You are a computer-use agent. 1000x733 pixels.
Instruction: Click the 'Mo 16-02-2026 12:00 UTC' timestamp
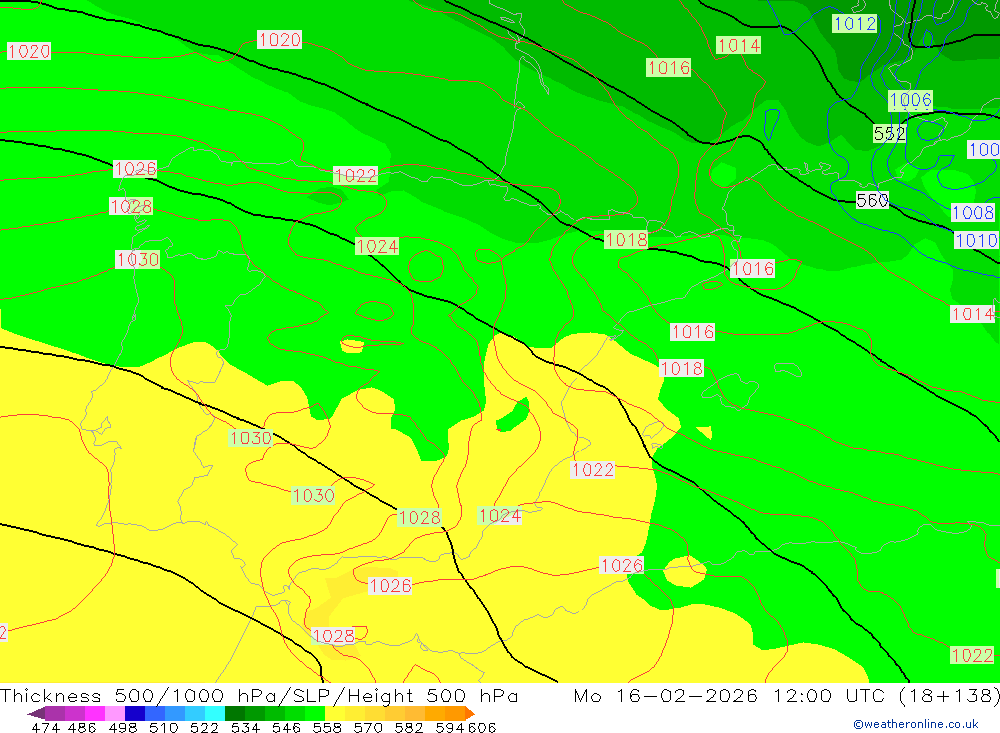coord(732,695)
